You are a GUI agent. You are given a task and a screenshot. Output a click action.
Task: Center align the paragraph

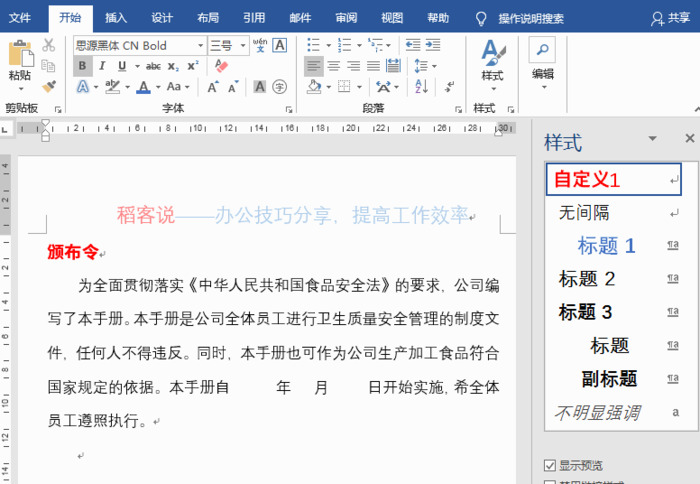[333, 67]
